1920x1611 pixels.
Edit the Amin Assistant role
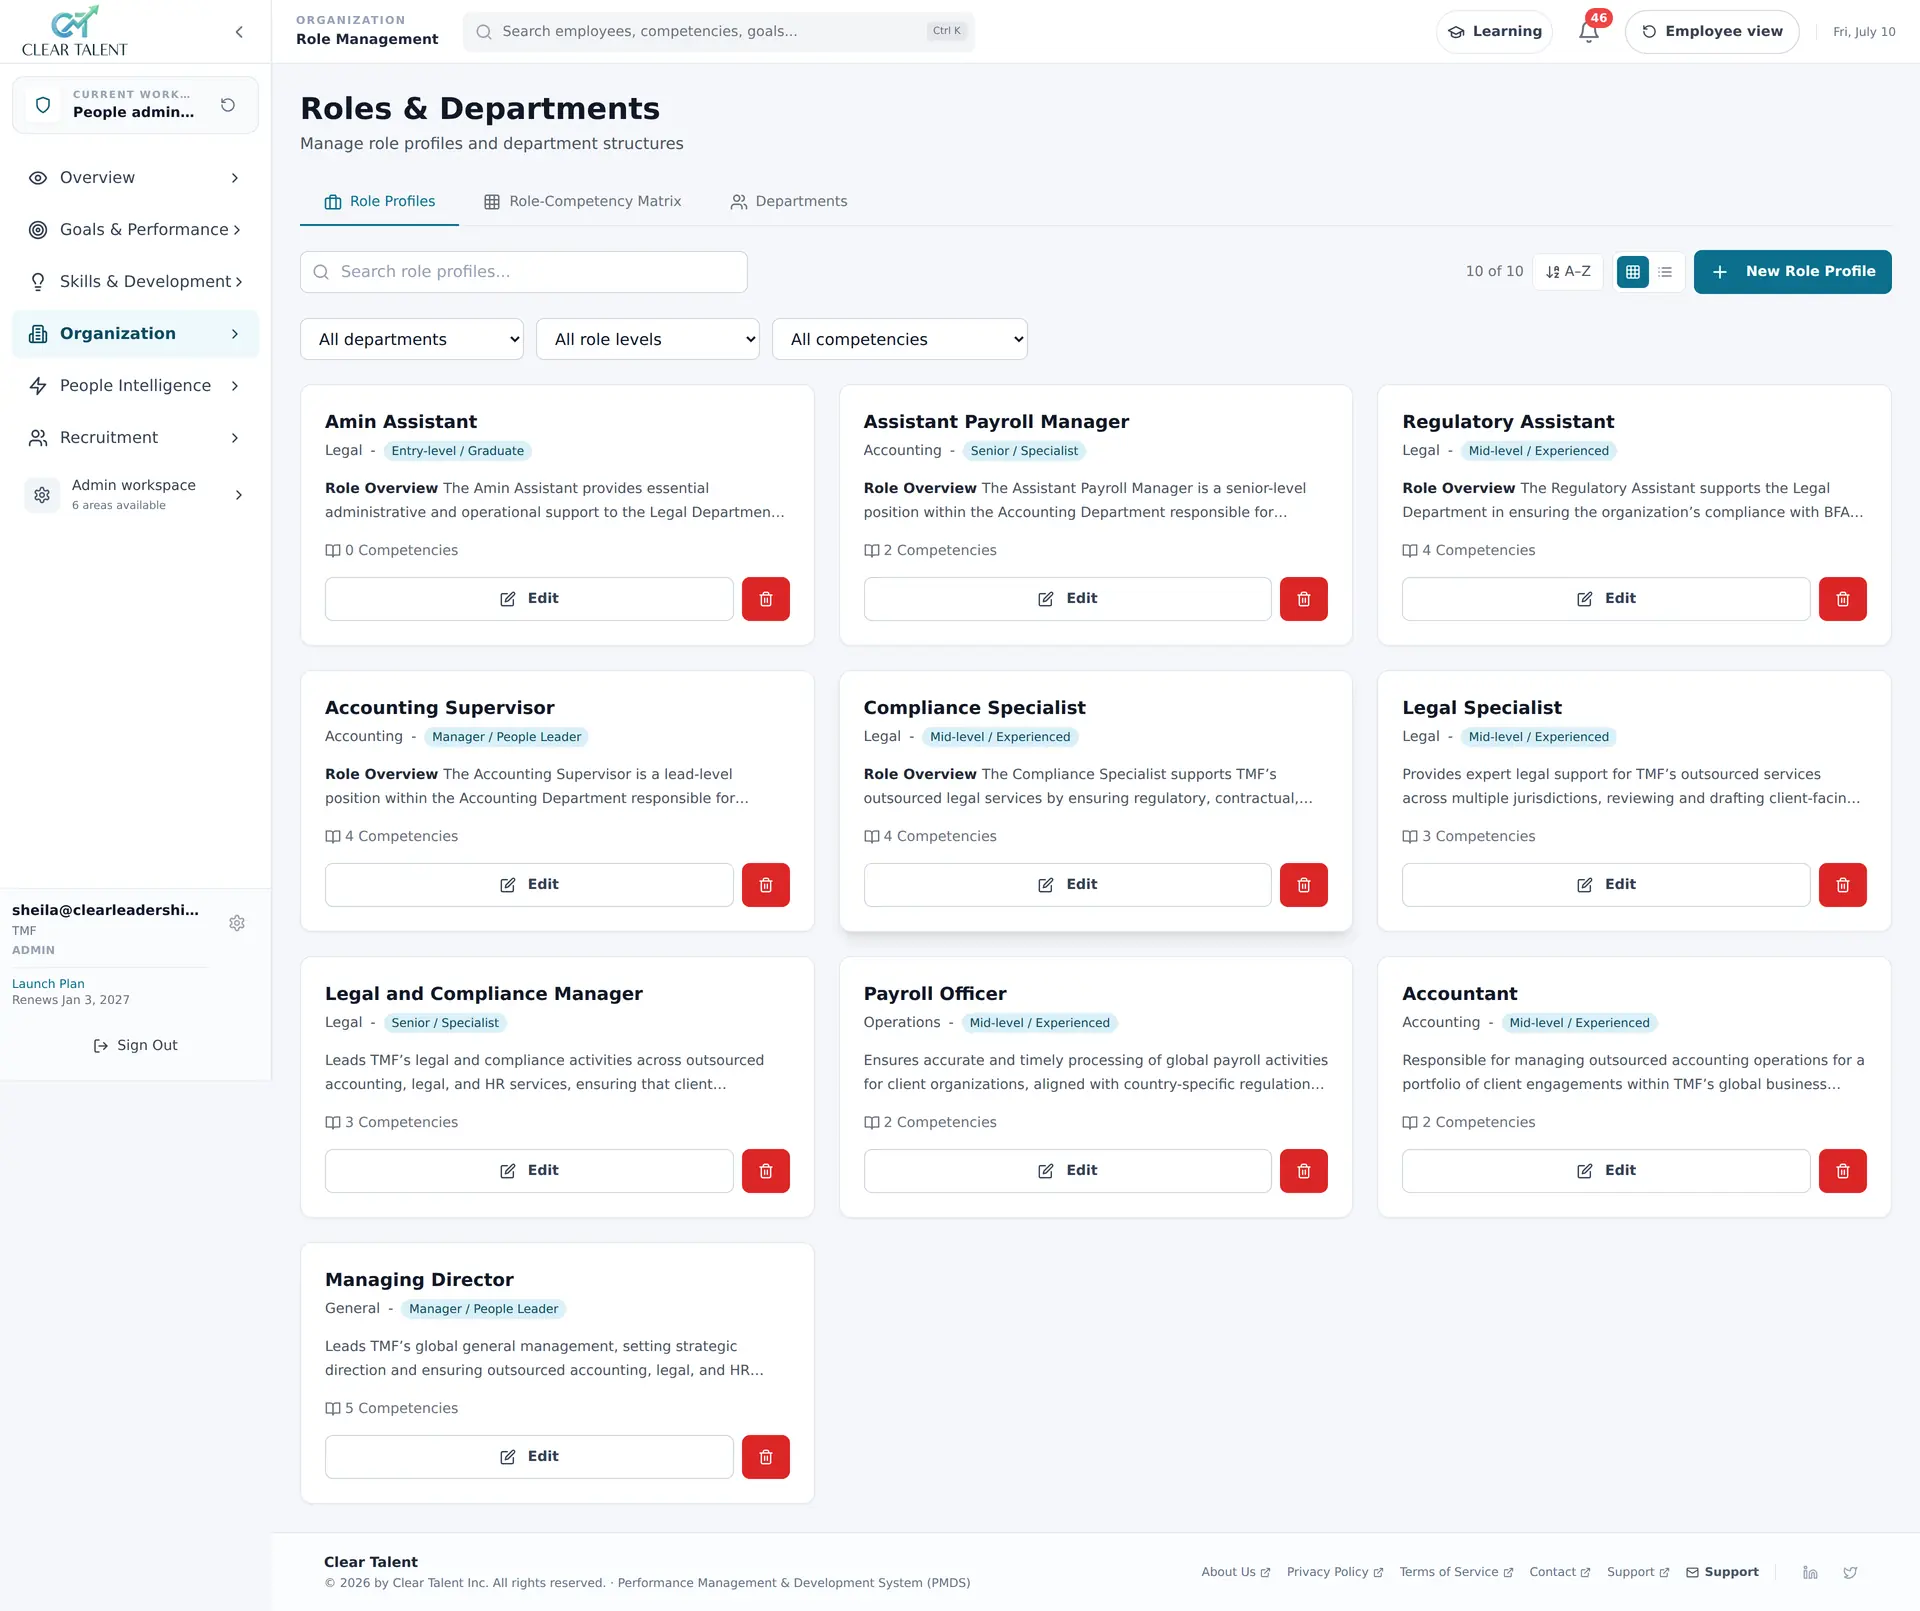click(529, 599)
